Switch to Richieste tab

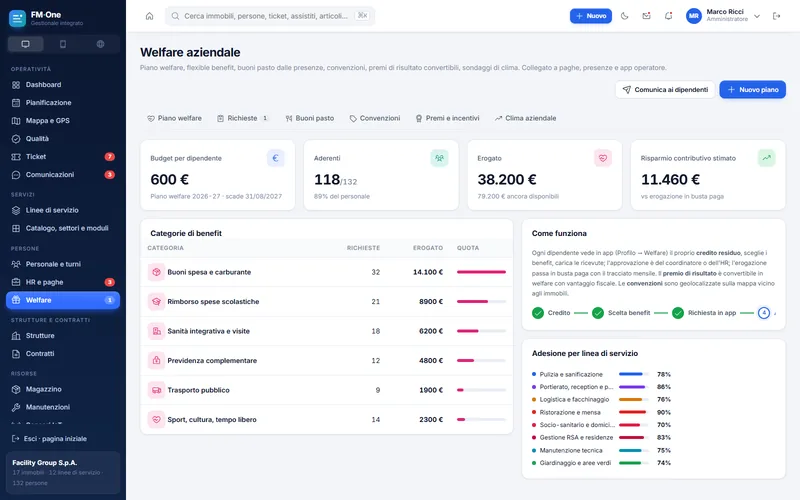click(x=242, y=118)
